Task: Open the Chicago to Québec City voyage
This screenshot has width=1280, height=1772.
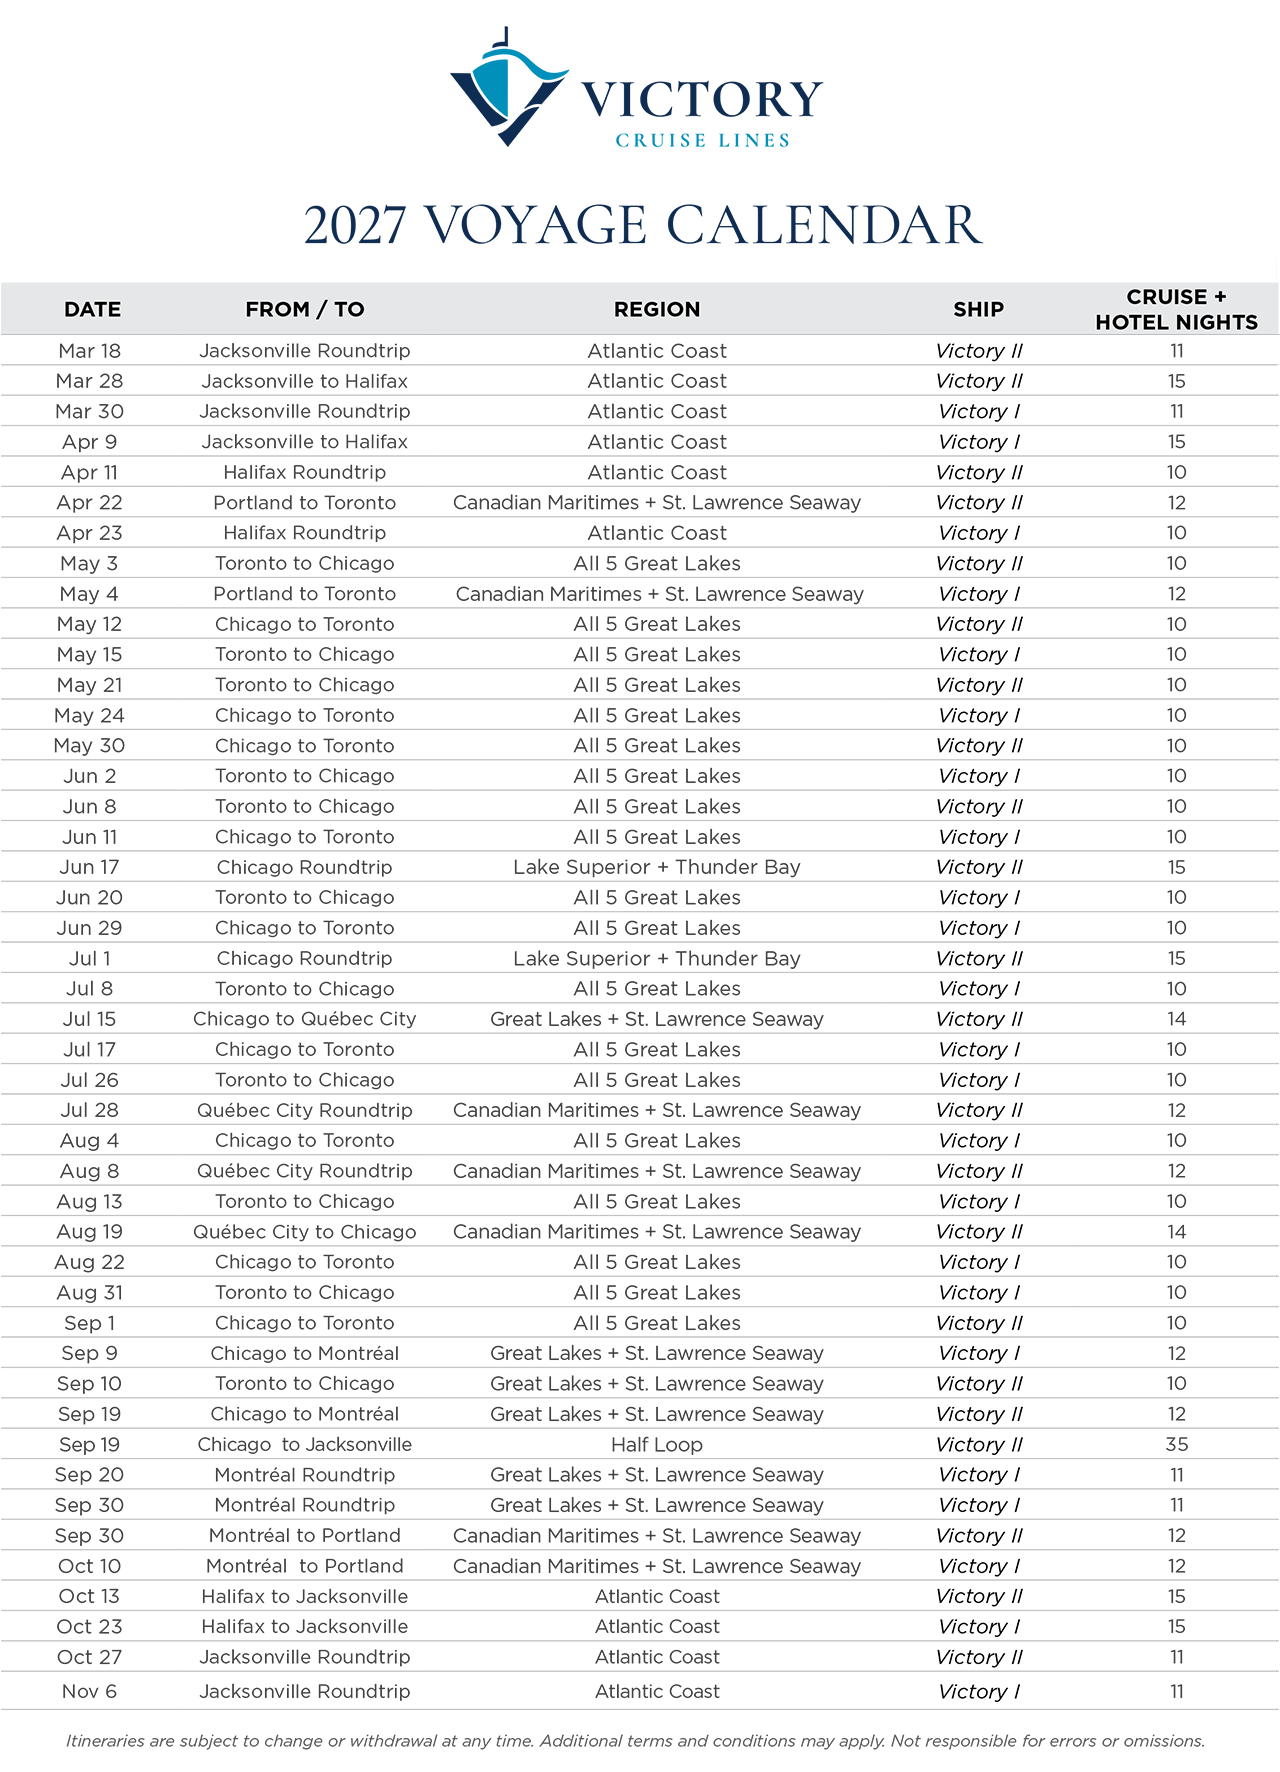Action: 304,1019
